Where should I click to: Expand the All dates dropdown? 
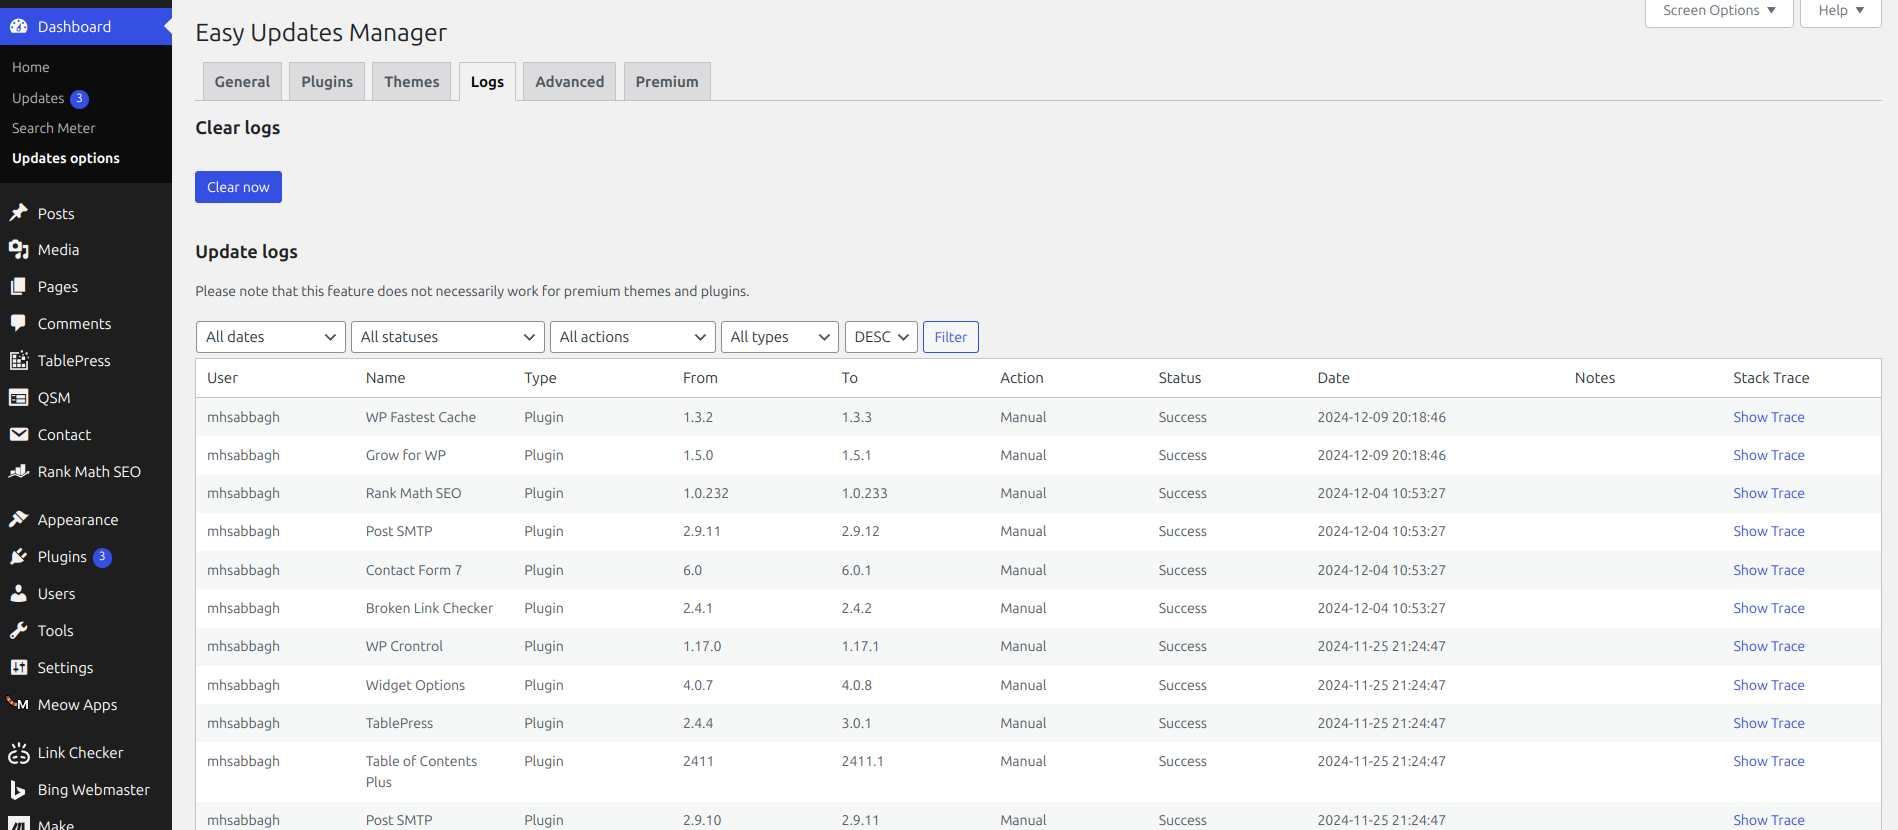[270, 337]
